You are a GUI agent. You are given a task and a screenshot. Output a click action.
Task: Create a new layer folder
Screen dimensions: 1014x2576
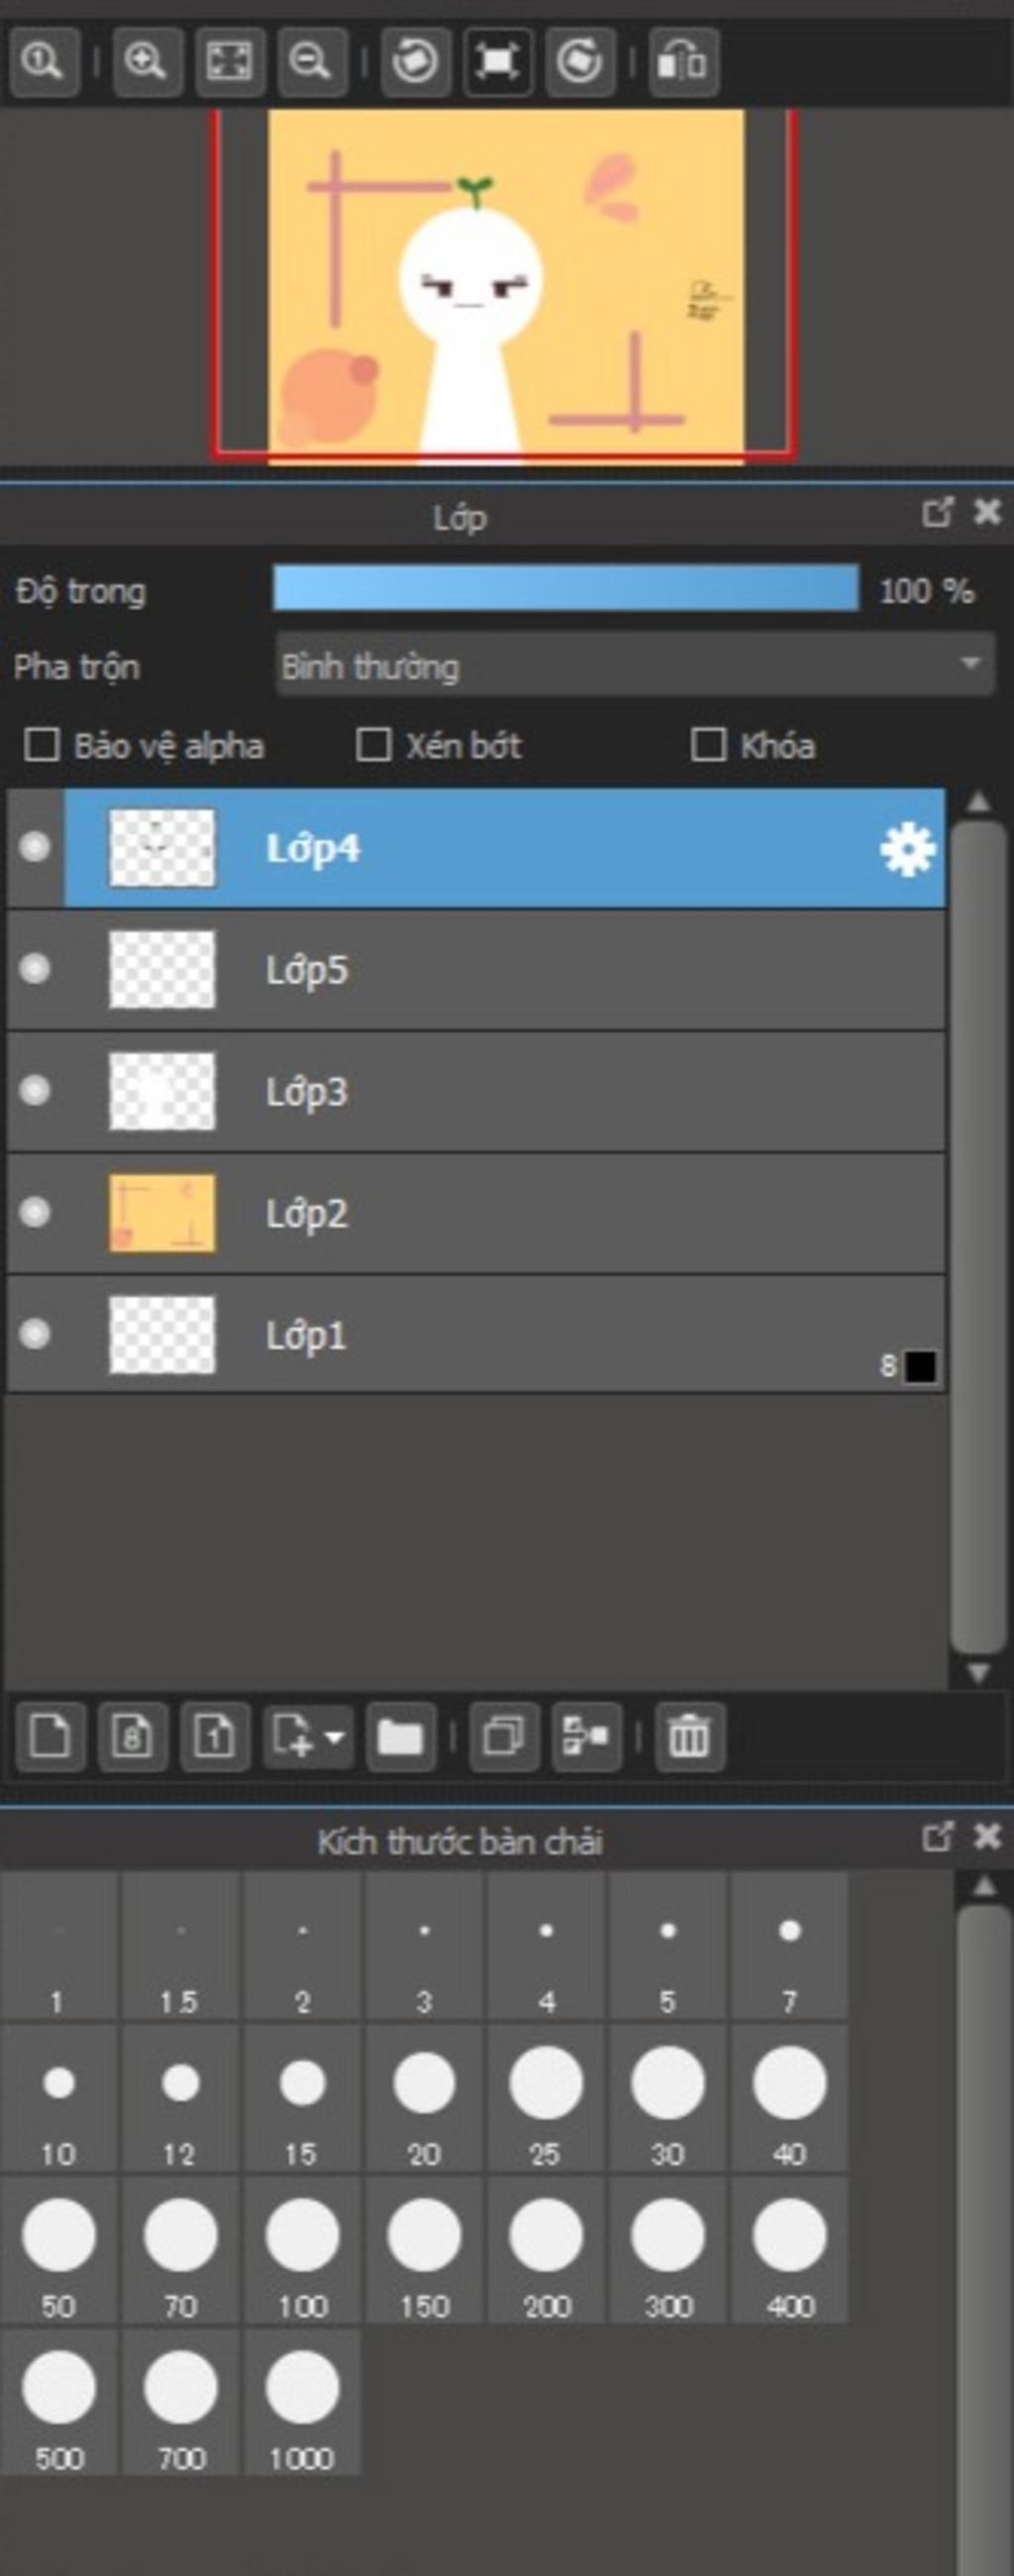tap(400, 1737)
